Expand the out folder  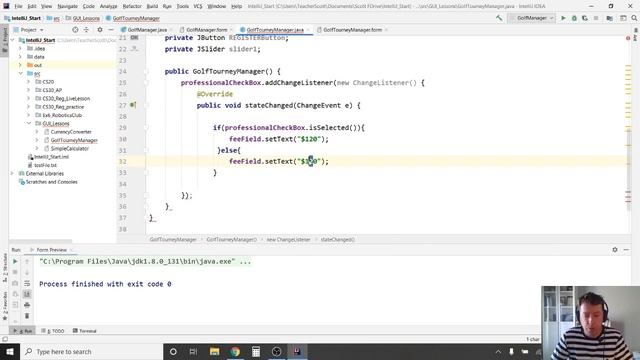pyautogui.click(x=20, y=65)
